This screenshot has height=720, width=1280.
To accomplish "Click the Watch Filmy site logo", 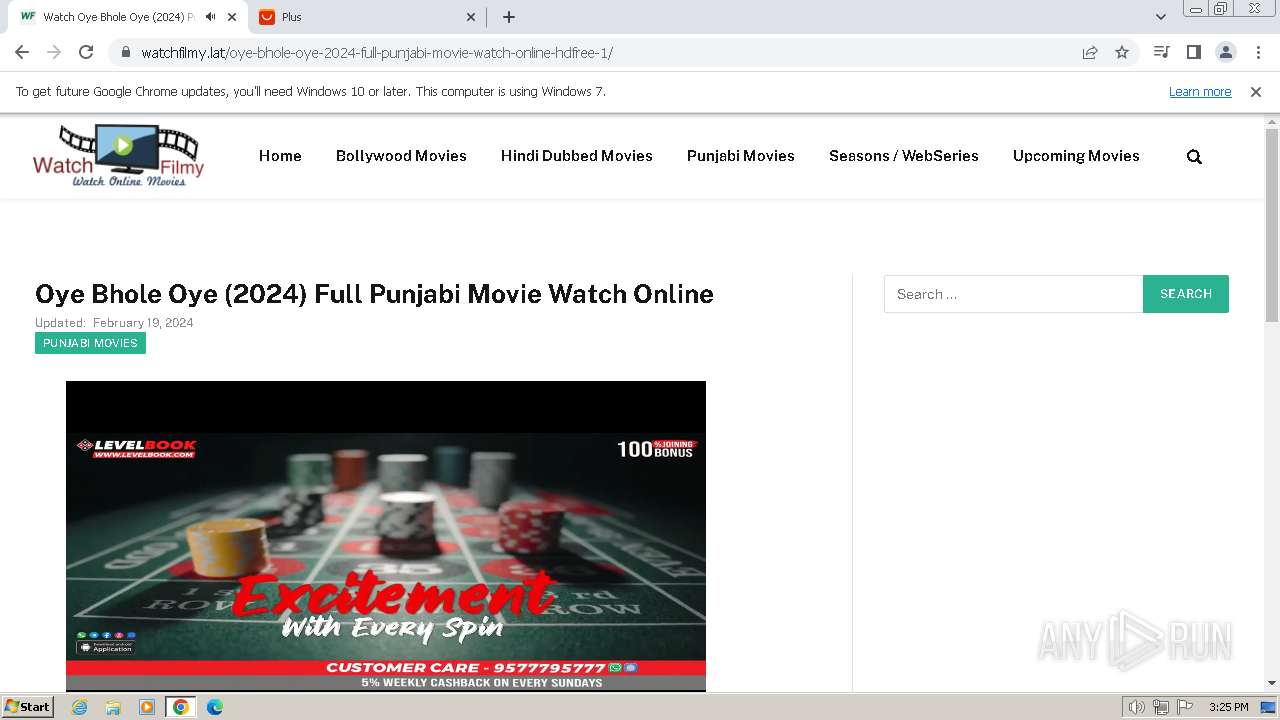I will (118, 155).
